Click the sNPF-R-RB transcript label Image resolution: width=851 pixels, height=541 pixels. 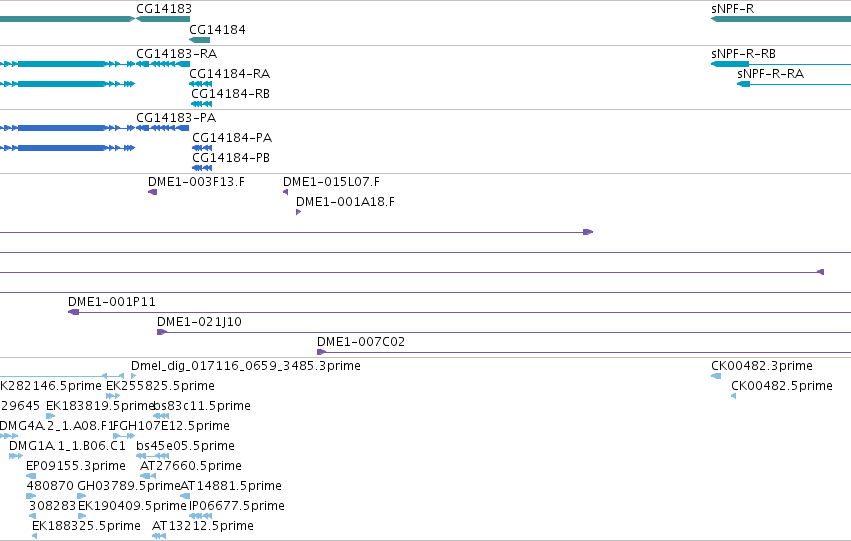click(743, 54)
